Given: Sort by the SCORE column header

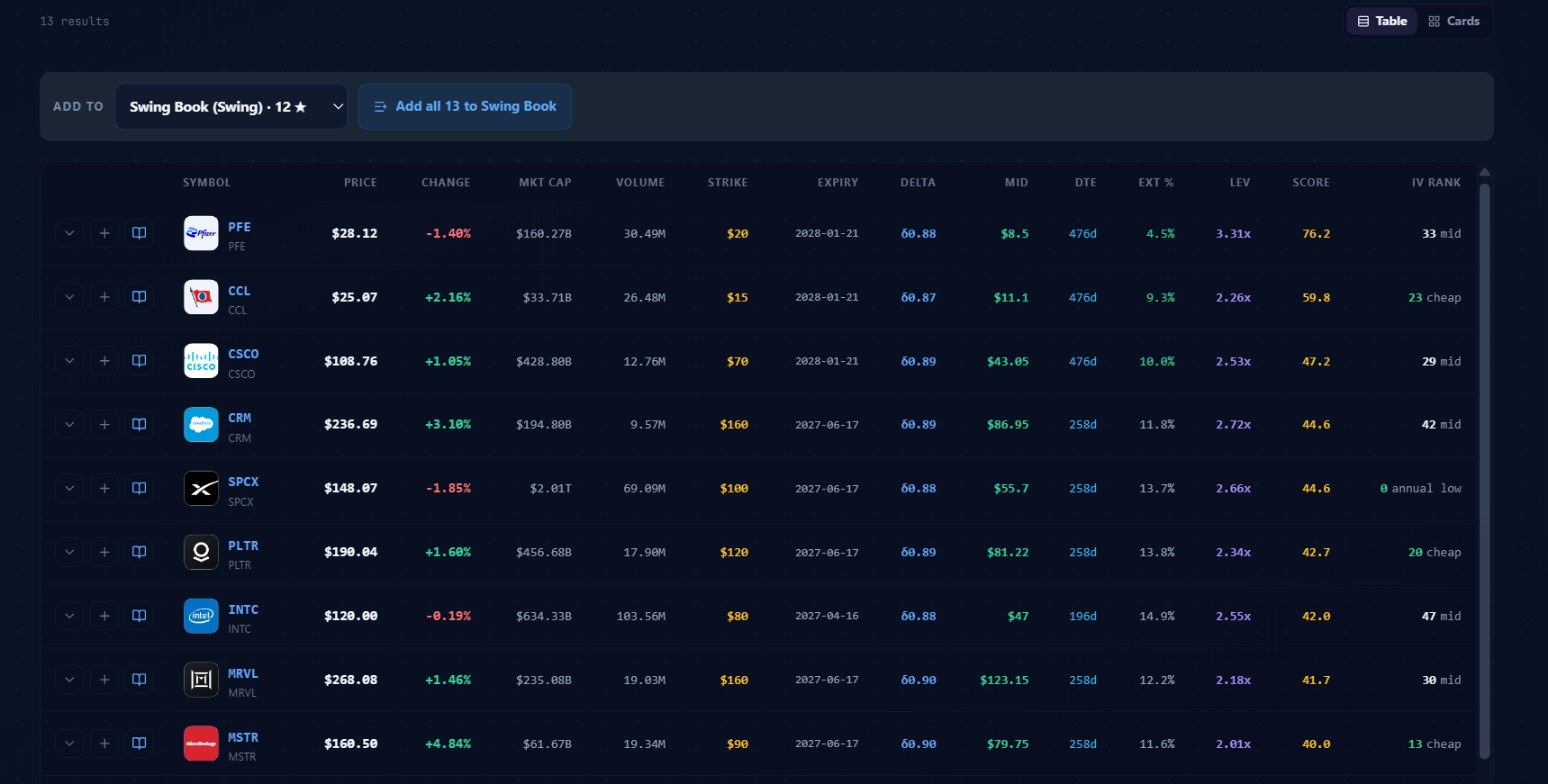Looking at the screenshot, I should (1311, 183).
